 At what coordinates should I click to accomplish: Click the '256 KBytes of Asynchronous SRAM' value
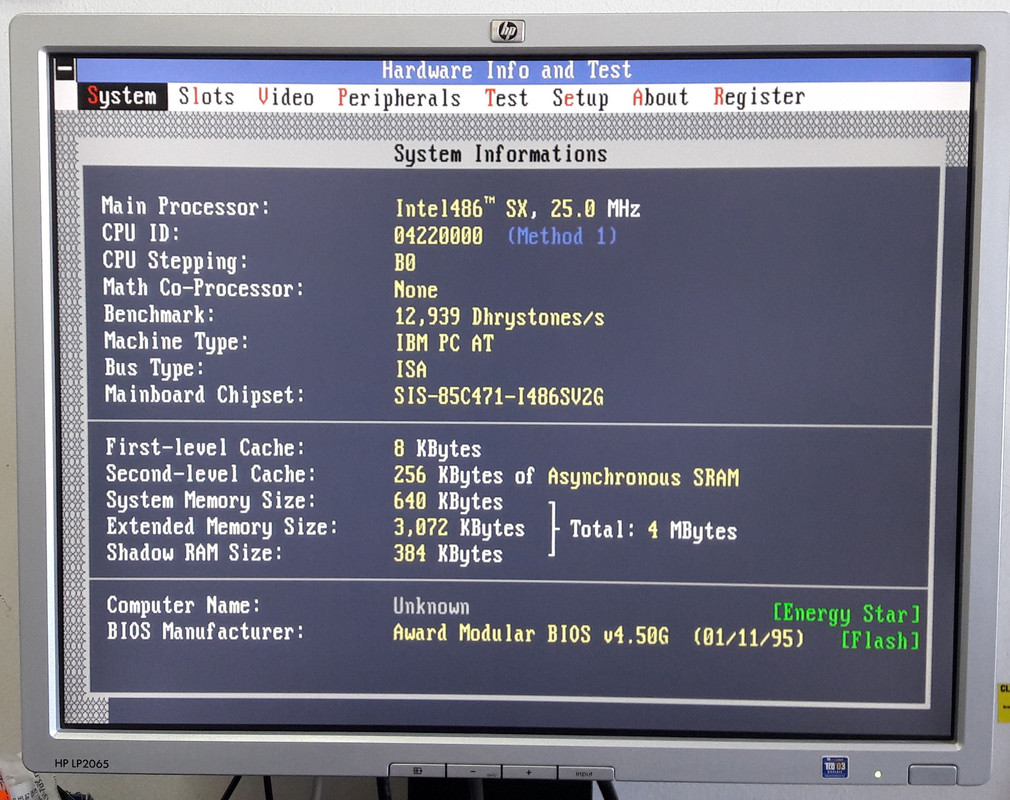coord(566,477)
